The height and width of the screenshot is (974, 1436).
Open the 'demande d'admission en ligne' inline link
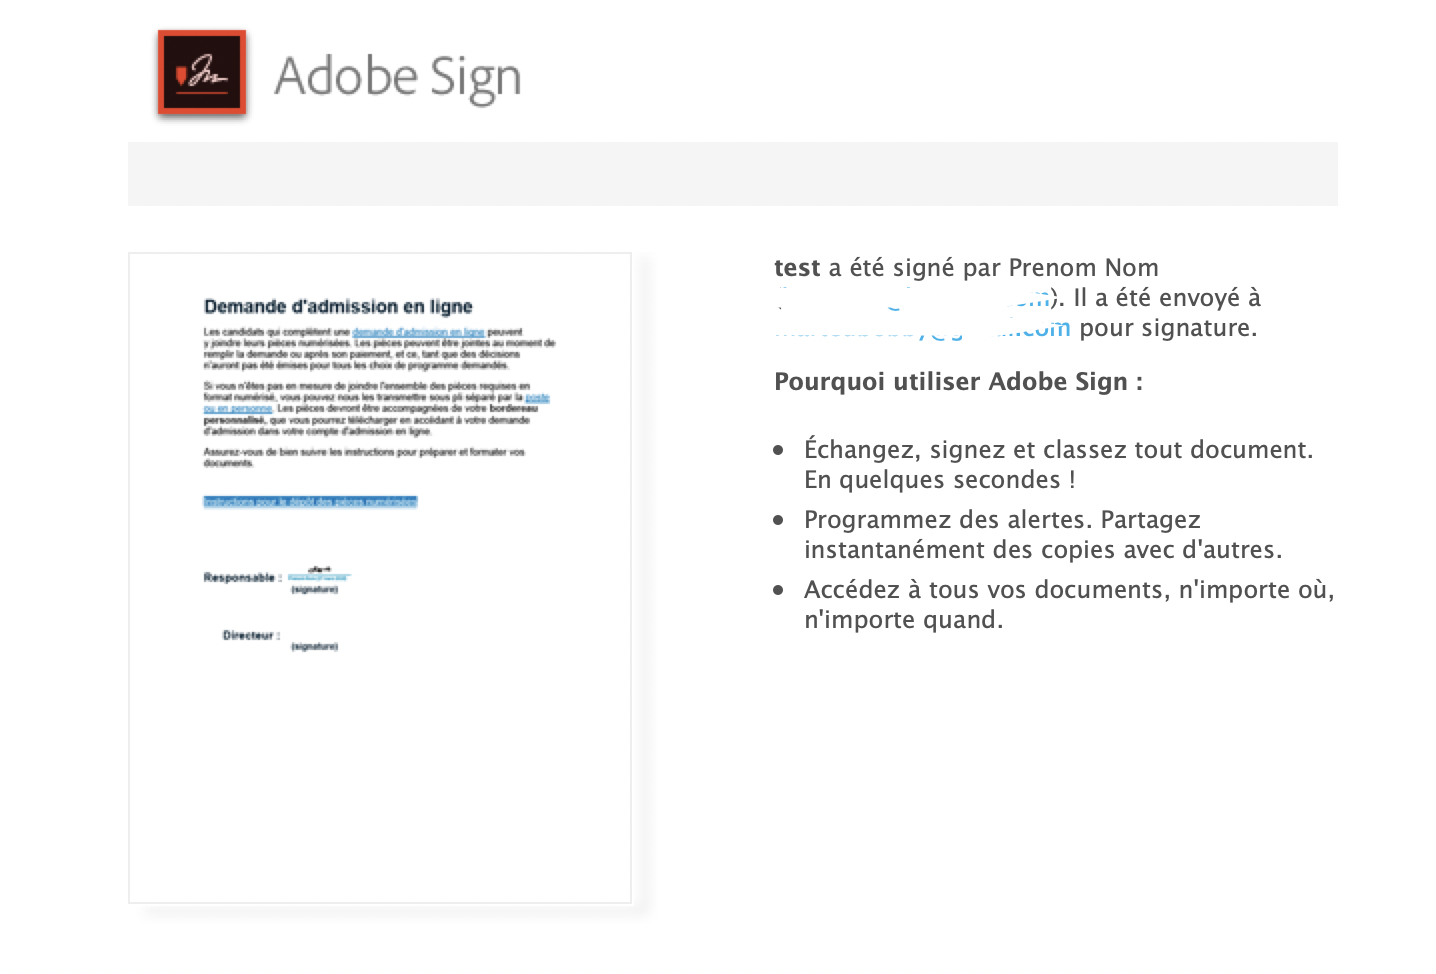[418, 332]
